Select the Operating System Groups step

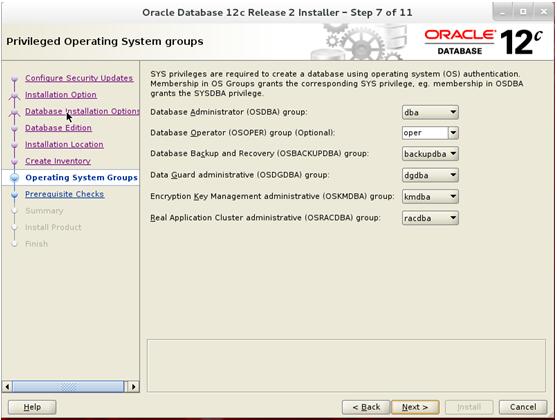[81, 178]
